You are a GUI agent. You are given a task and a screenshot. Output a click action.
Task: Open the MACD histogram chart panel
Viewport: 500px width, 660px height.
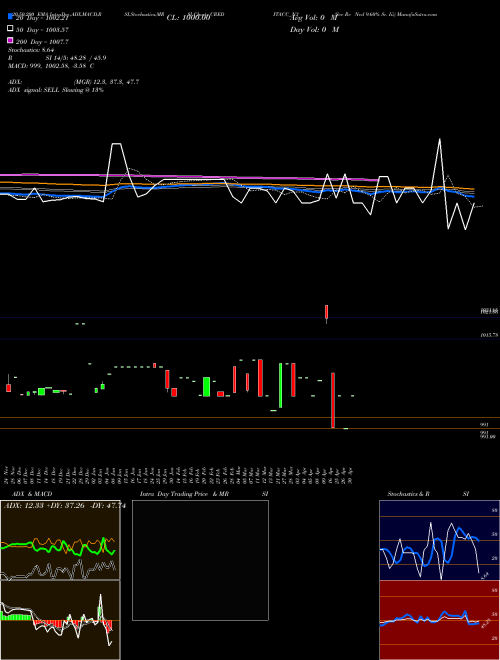pos(60,620)
